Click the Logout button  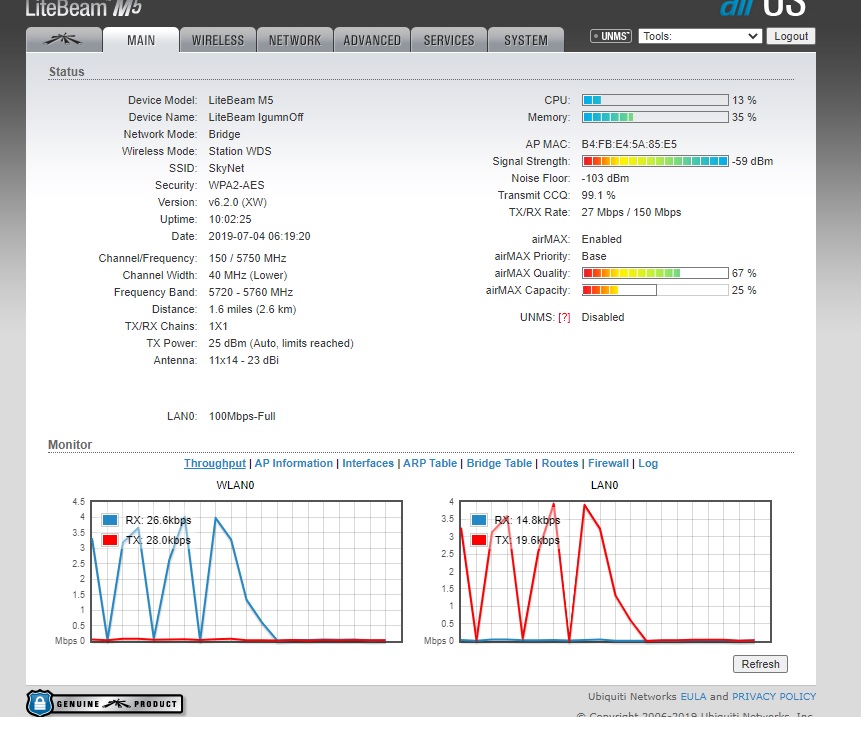(791, 36)
